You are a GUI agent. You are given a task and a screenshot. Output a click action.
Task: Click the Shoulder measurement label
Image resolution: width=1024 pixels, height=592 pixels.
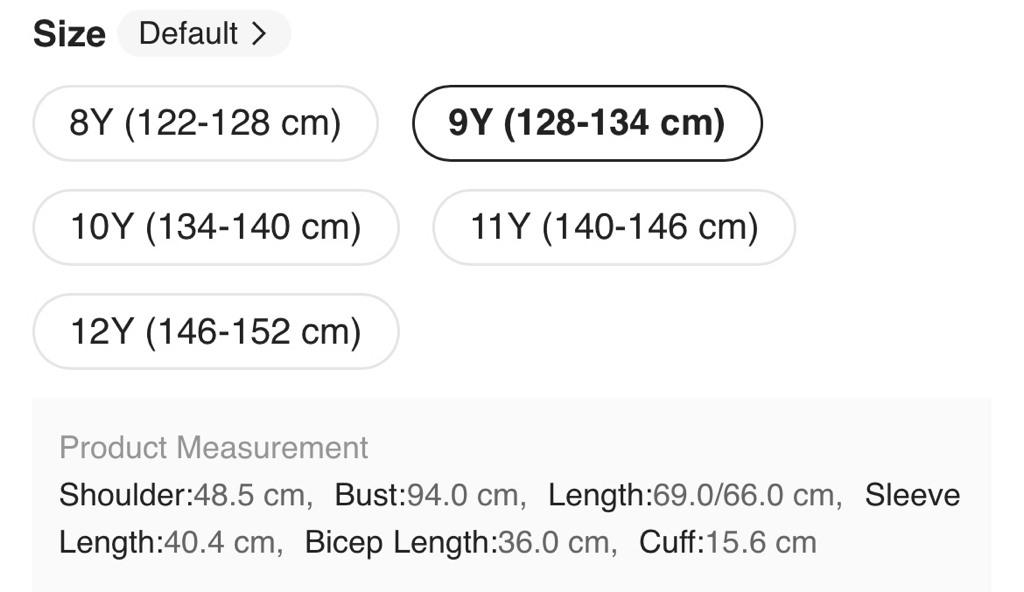(123, 495)
